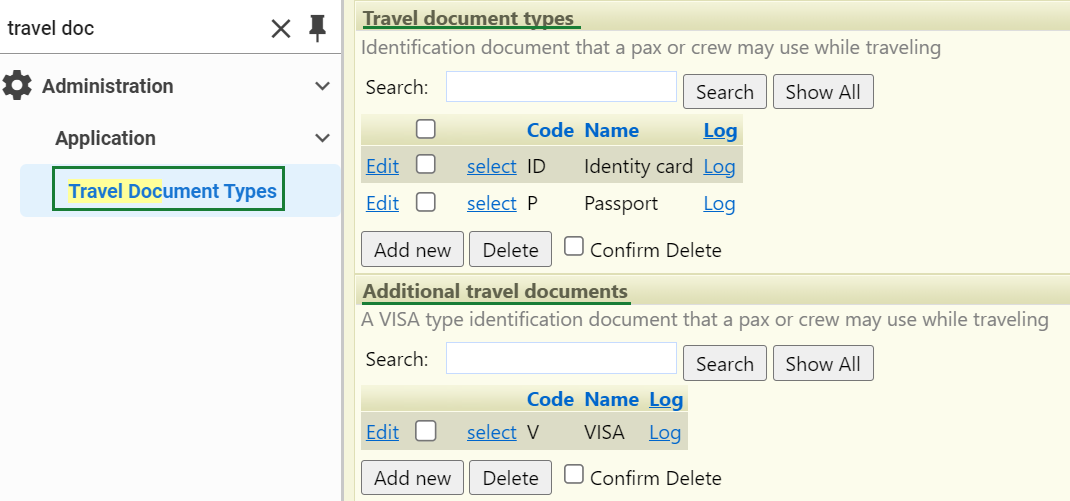Screen dimensions: 1070x501
Task: Click the Administration gear icon
Action: 17,86
